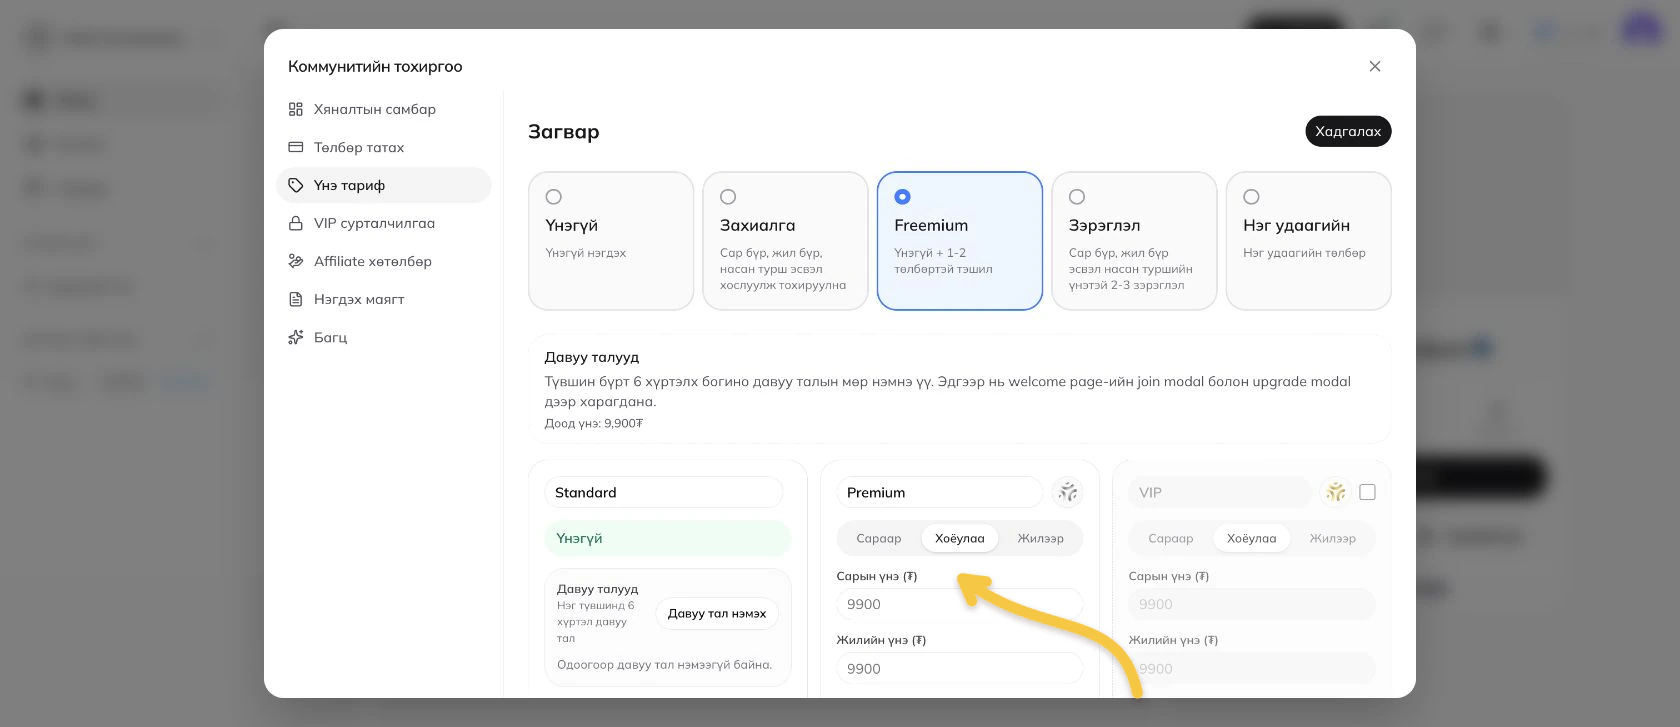This screenshot has width=1680, height=727.
Task: Switch Premium tier to Хоёулаа billing
Action: 960,538
